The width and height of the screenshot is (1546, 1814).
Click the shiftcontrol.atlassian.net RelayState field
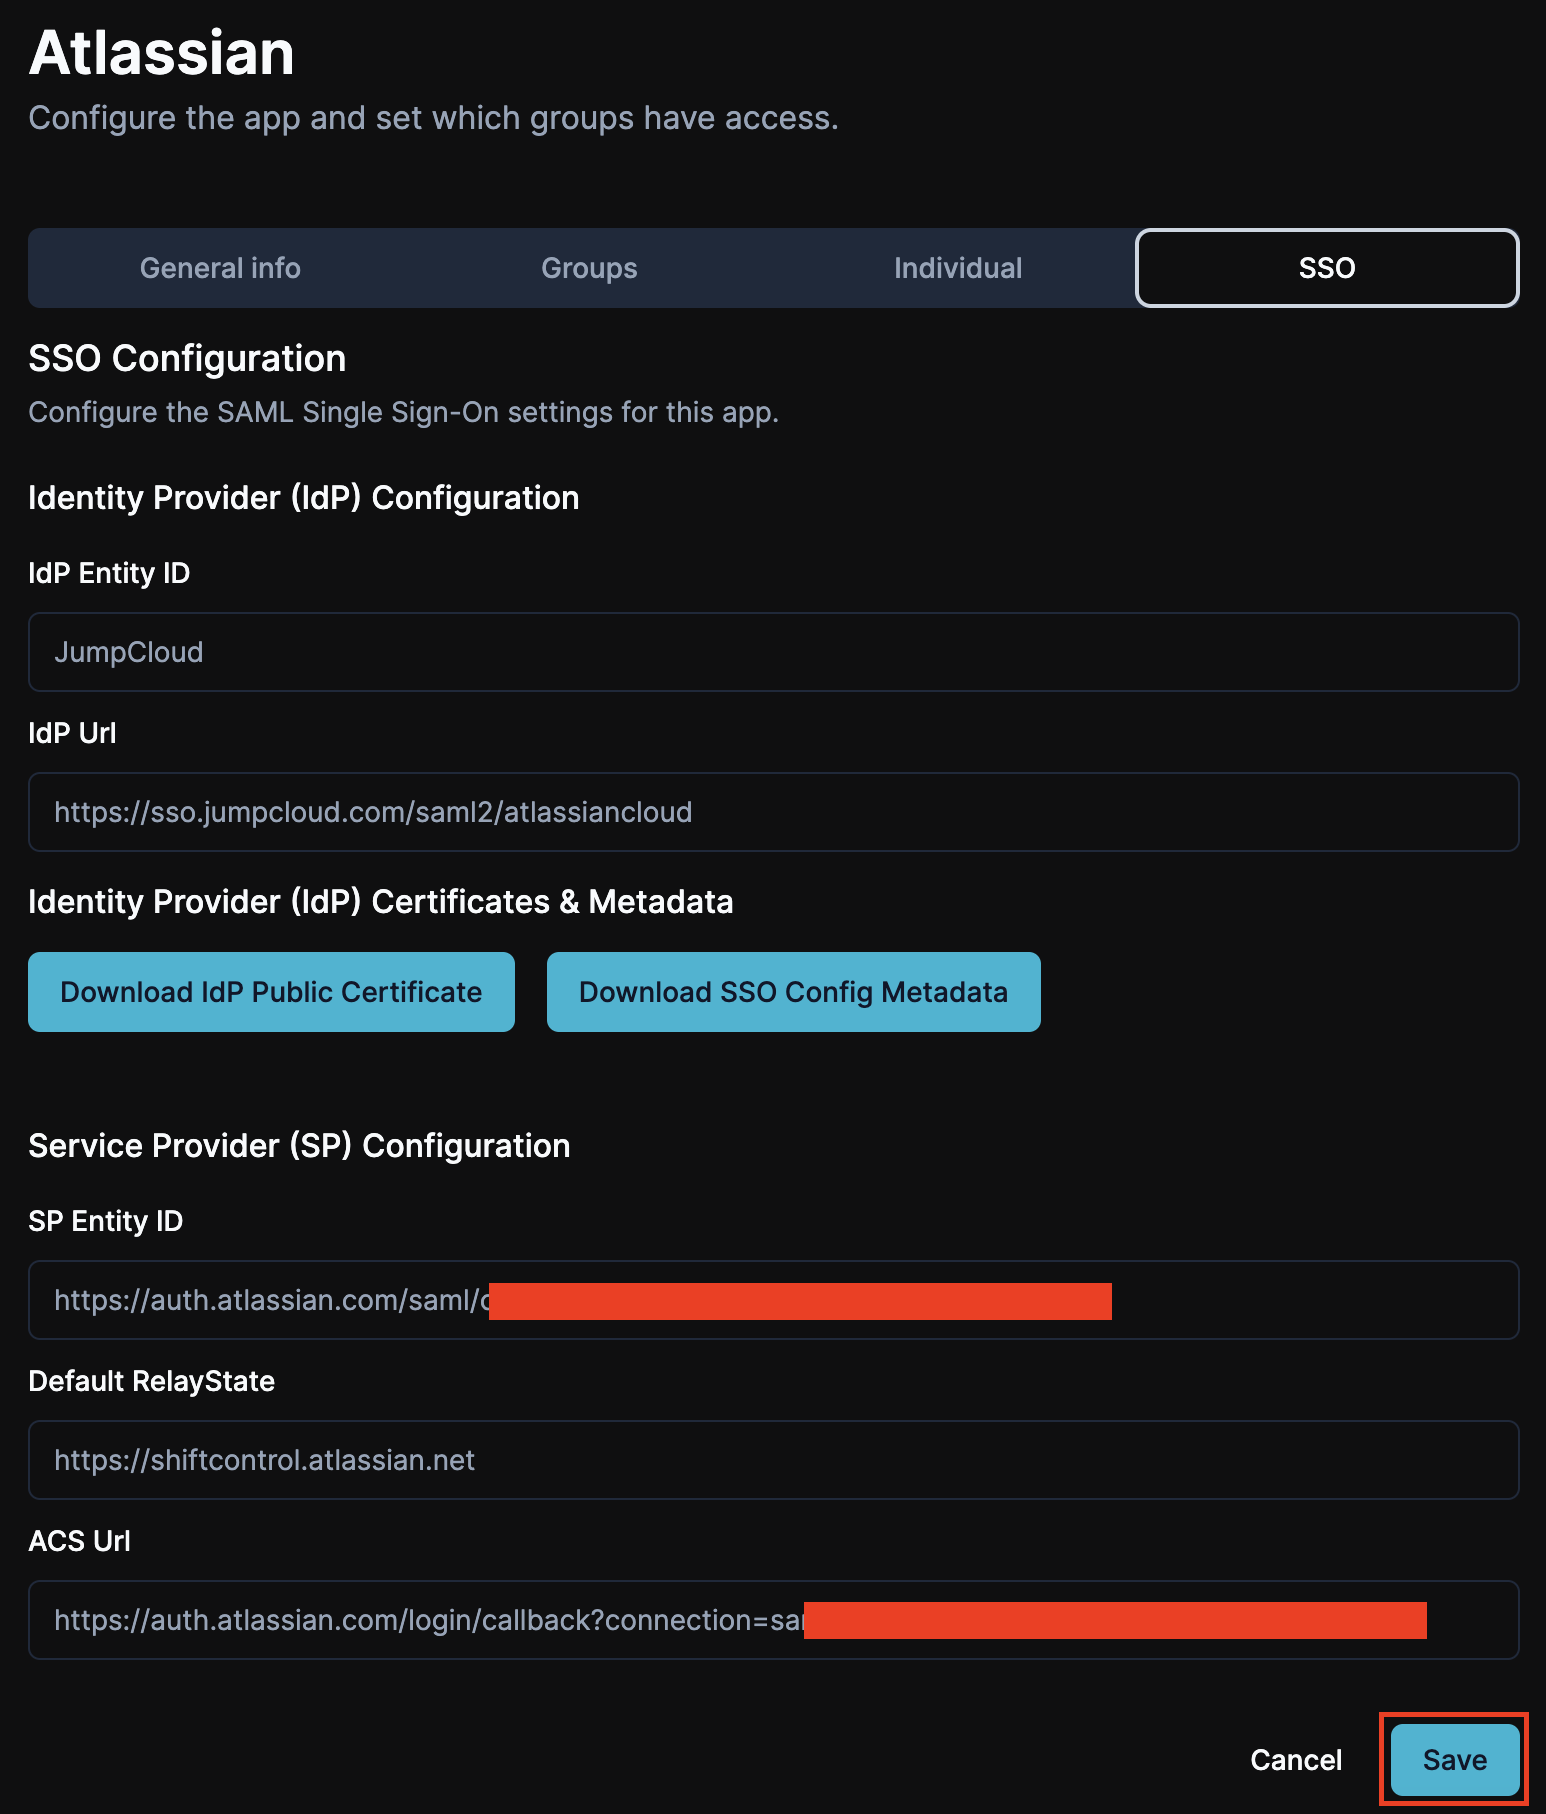click(x=773, y=1460)
